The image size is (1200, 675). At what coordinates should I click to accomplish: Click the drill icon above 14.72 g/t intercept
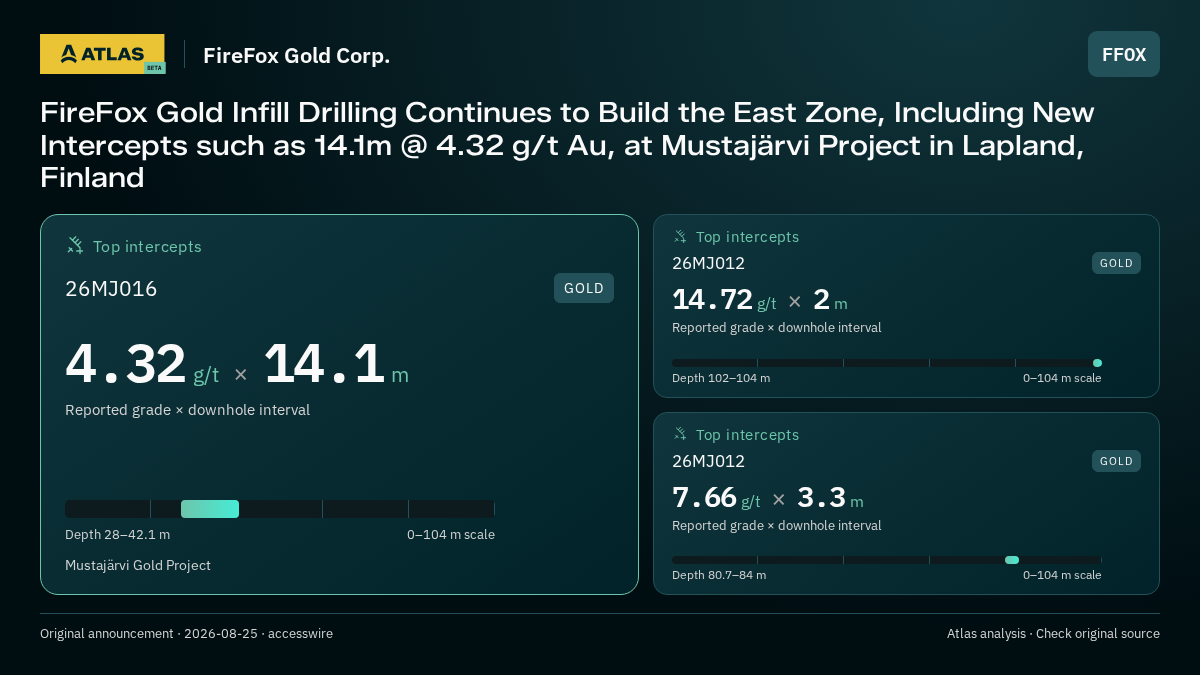coord(680,237)
